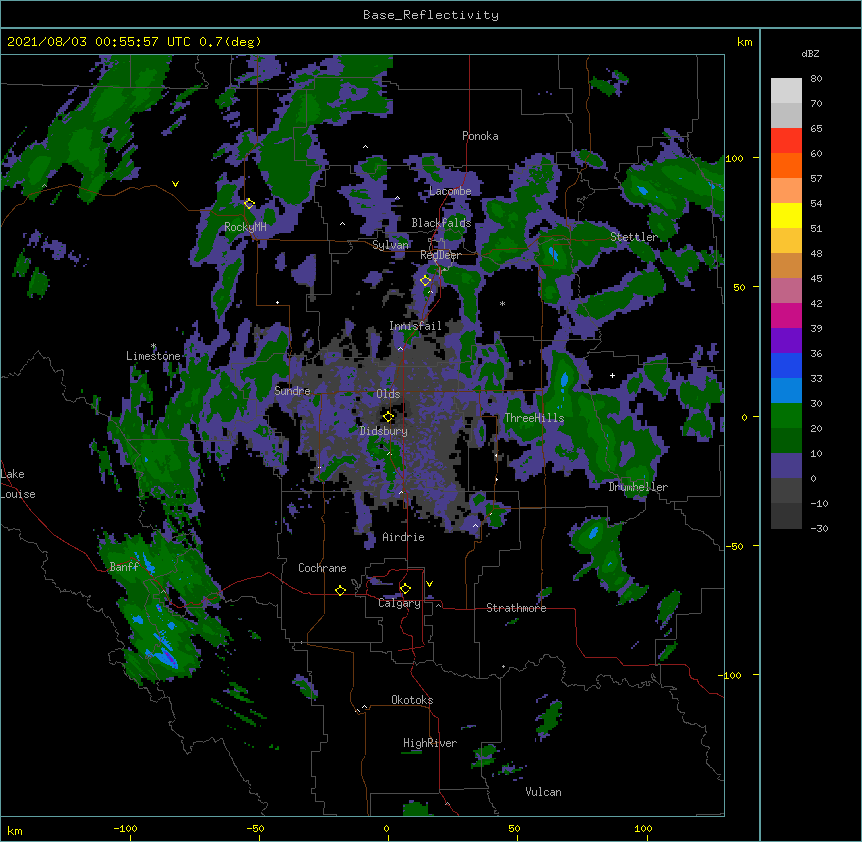
Task: Pick the magenta 42–39 dBZ legend swatch
Action: [786, 315]
